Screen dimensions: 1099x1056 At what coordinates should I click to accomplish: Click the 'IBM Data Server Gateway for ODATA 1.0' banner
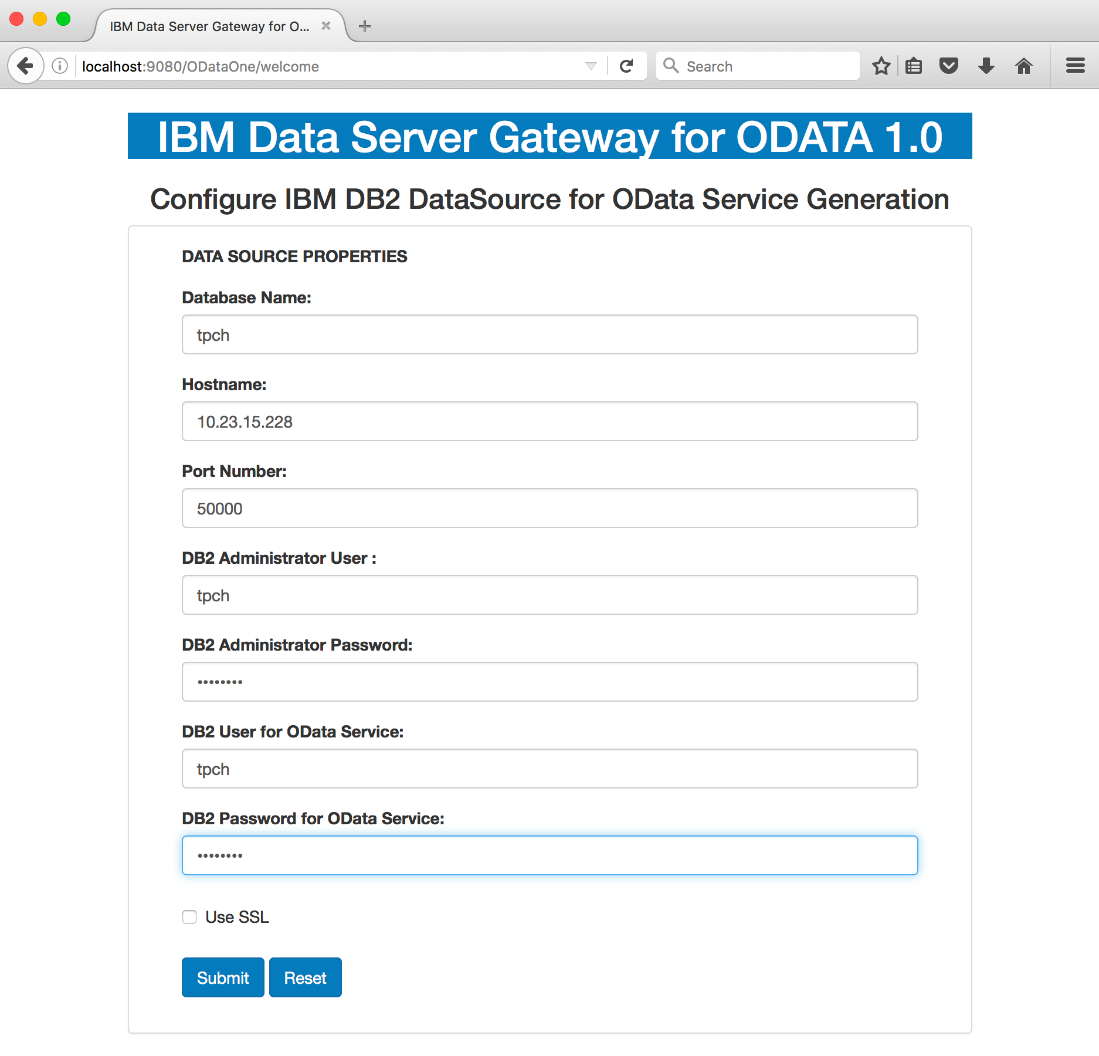click(x=550, y=136)
